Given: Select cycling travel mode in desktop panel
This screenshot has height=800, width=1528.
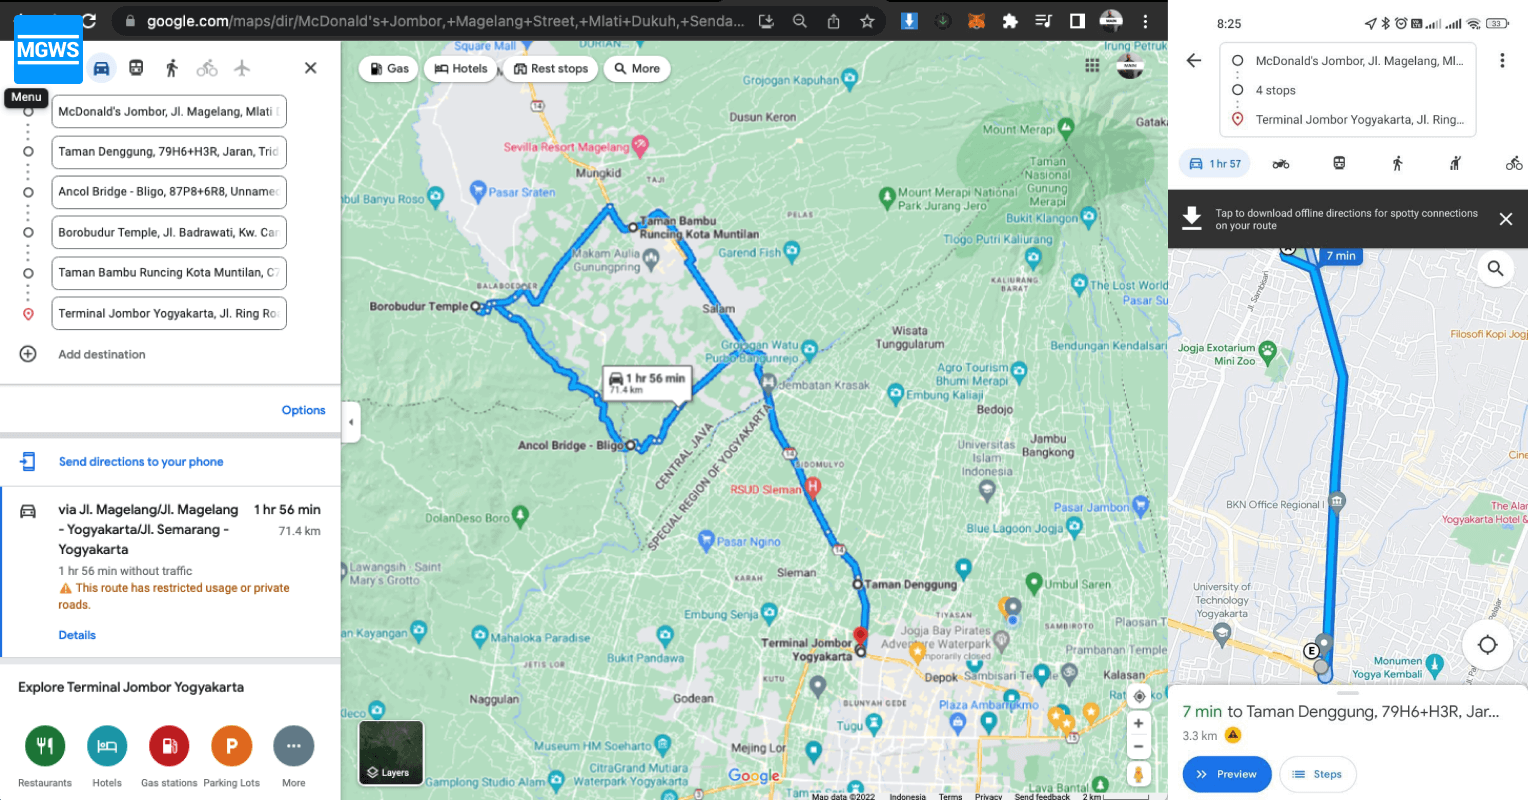Looking at the screenshot, I should 207,68.
